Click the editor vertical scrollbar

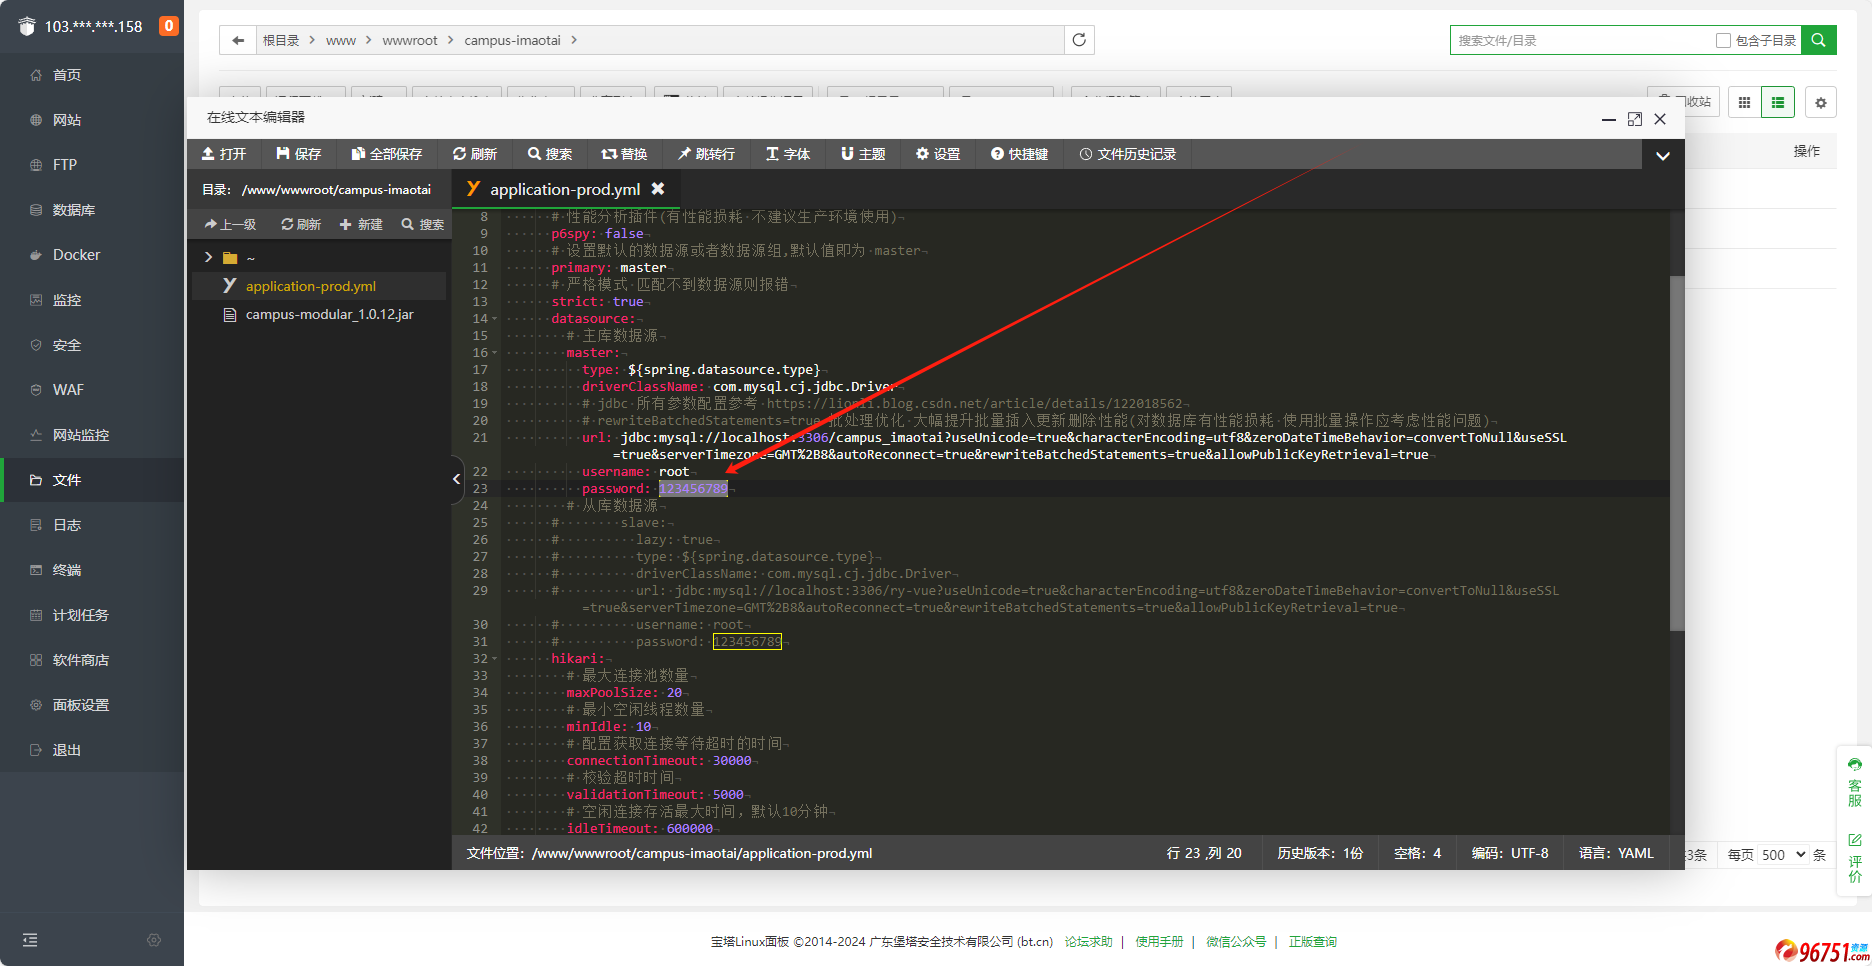click(1677, 452)
